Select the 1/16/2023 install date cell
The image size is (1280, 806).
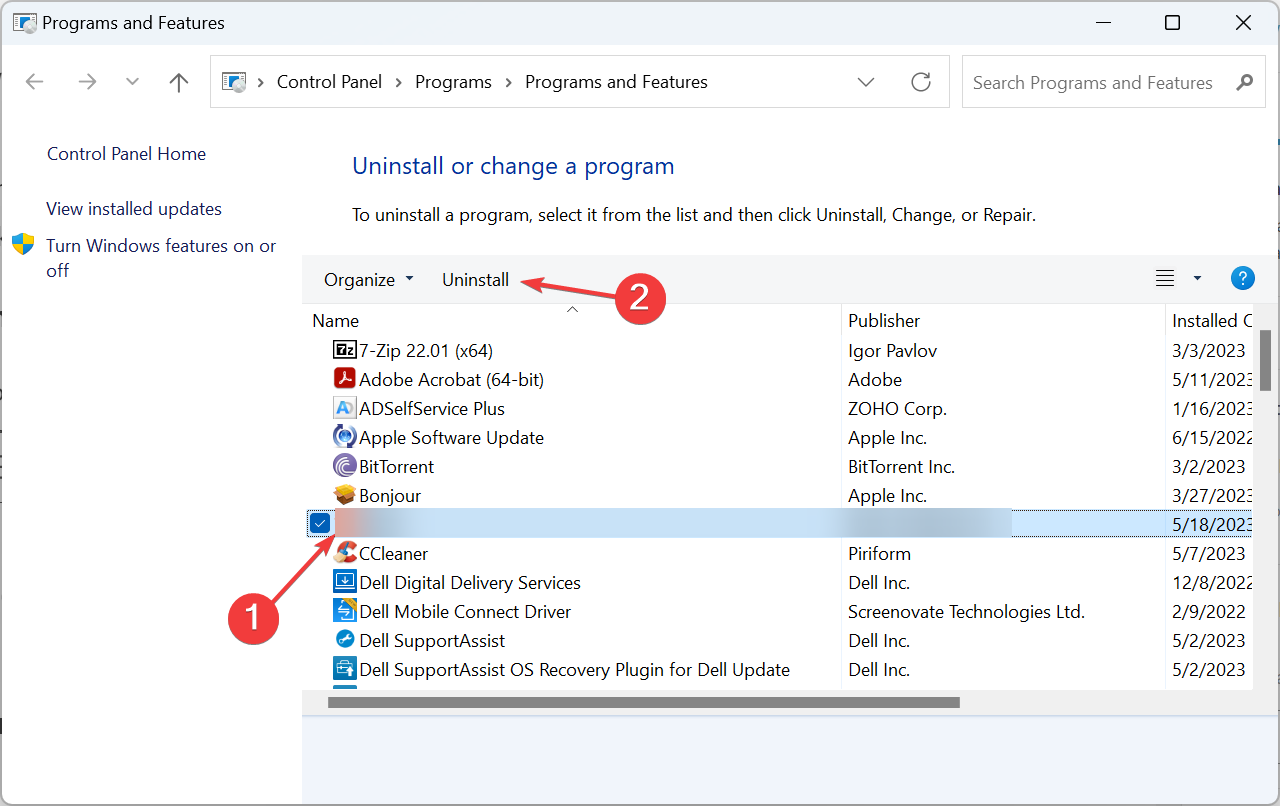(1211, 408)
